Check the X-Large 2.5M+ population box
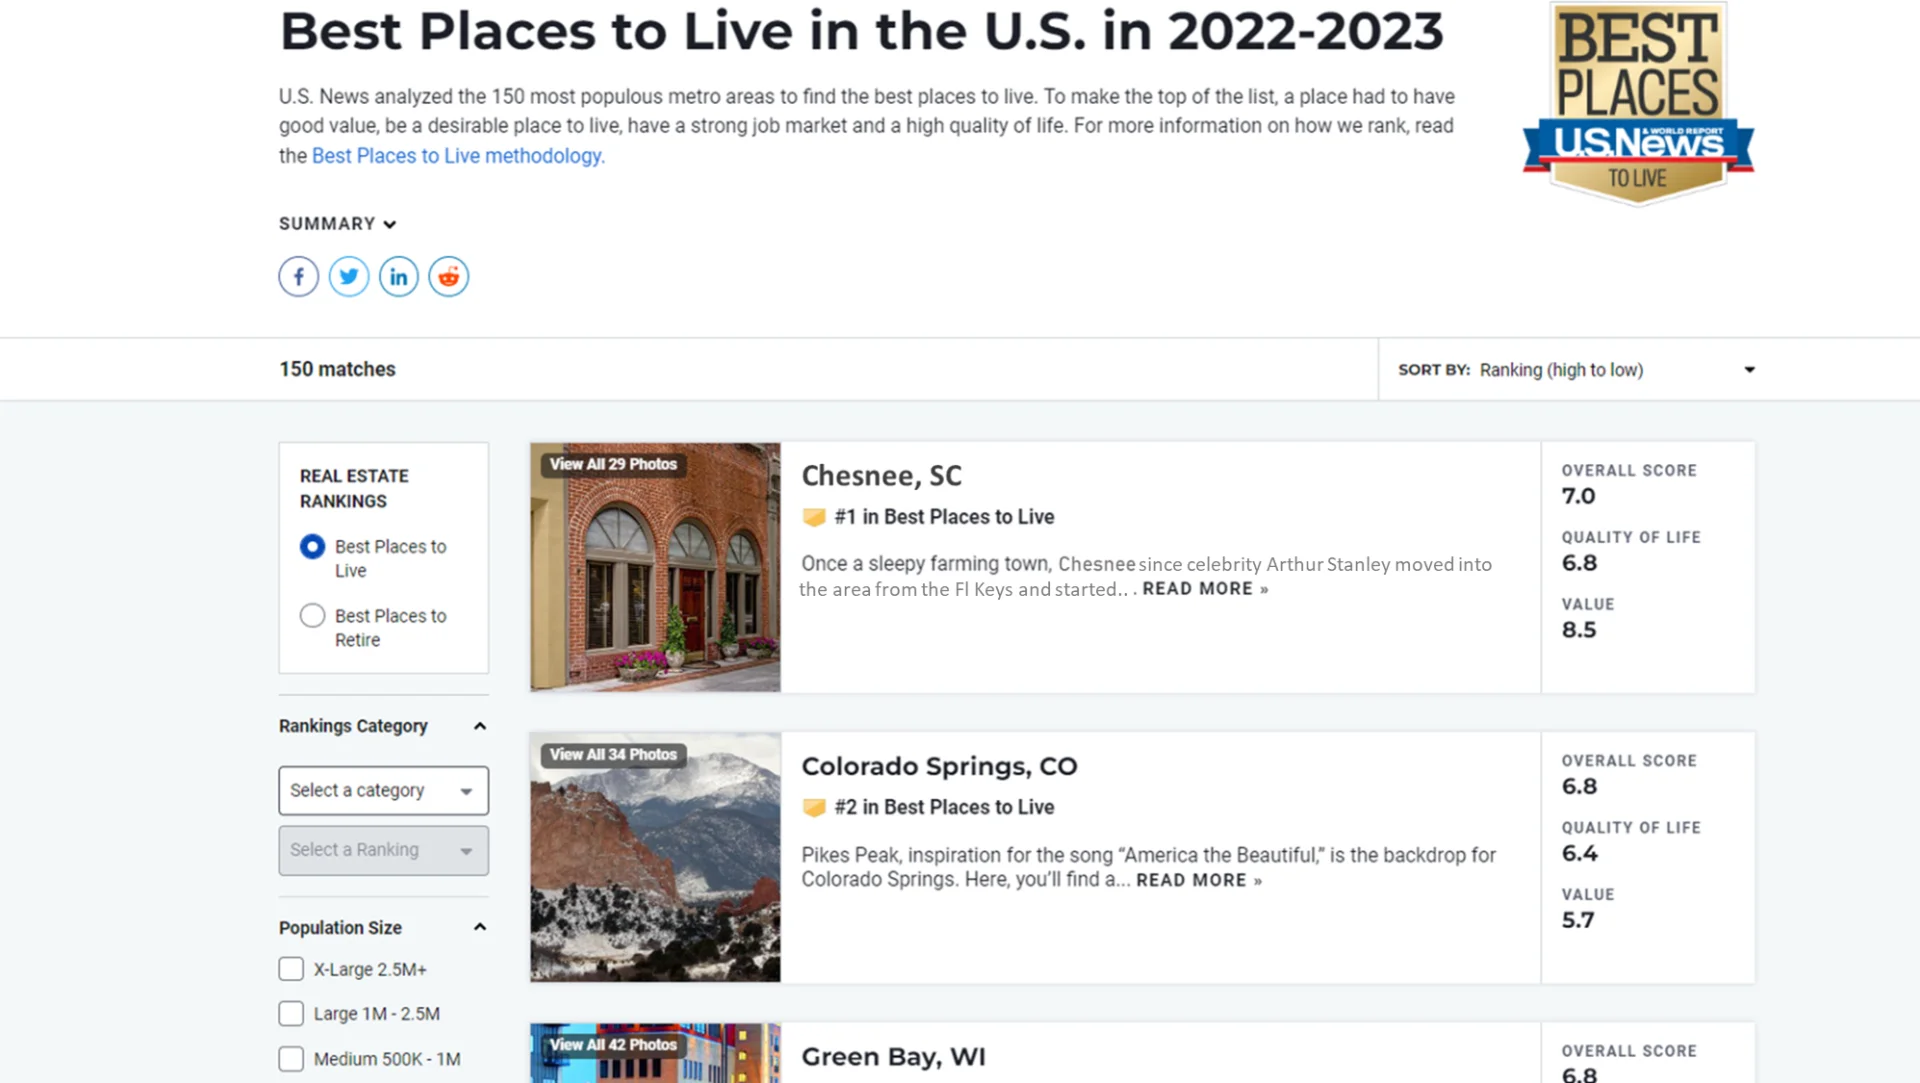The height and width of the screenshot is (1083, 1920). 291,969
